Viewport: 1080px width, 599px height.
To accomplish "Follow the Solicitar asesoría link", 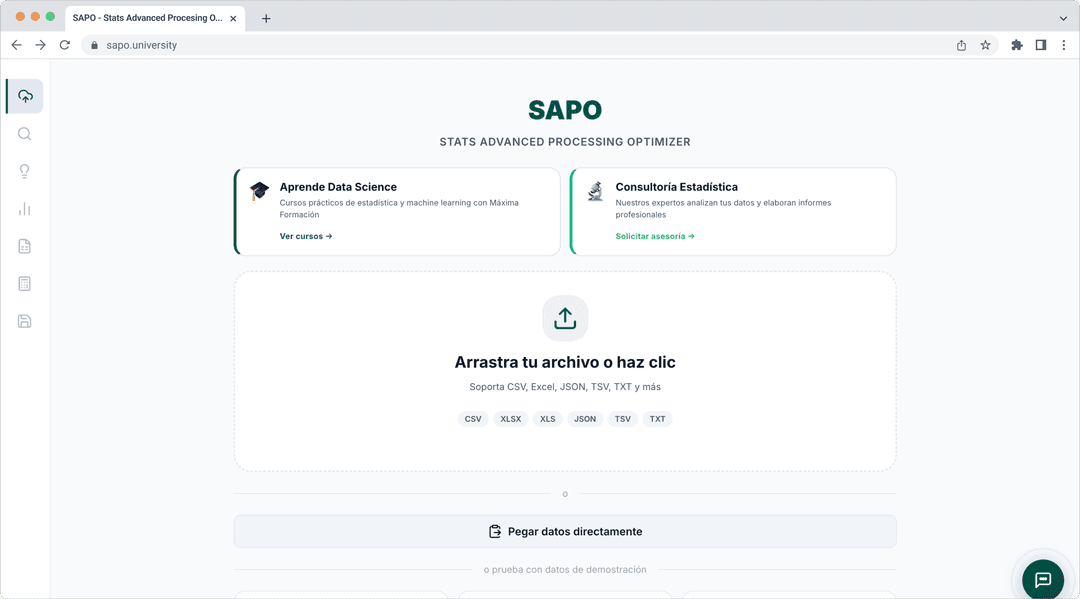I will tap(655, 236).
